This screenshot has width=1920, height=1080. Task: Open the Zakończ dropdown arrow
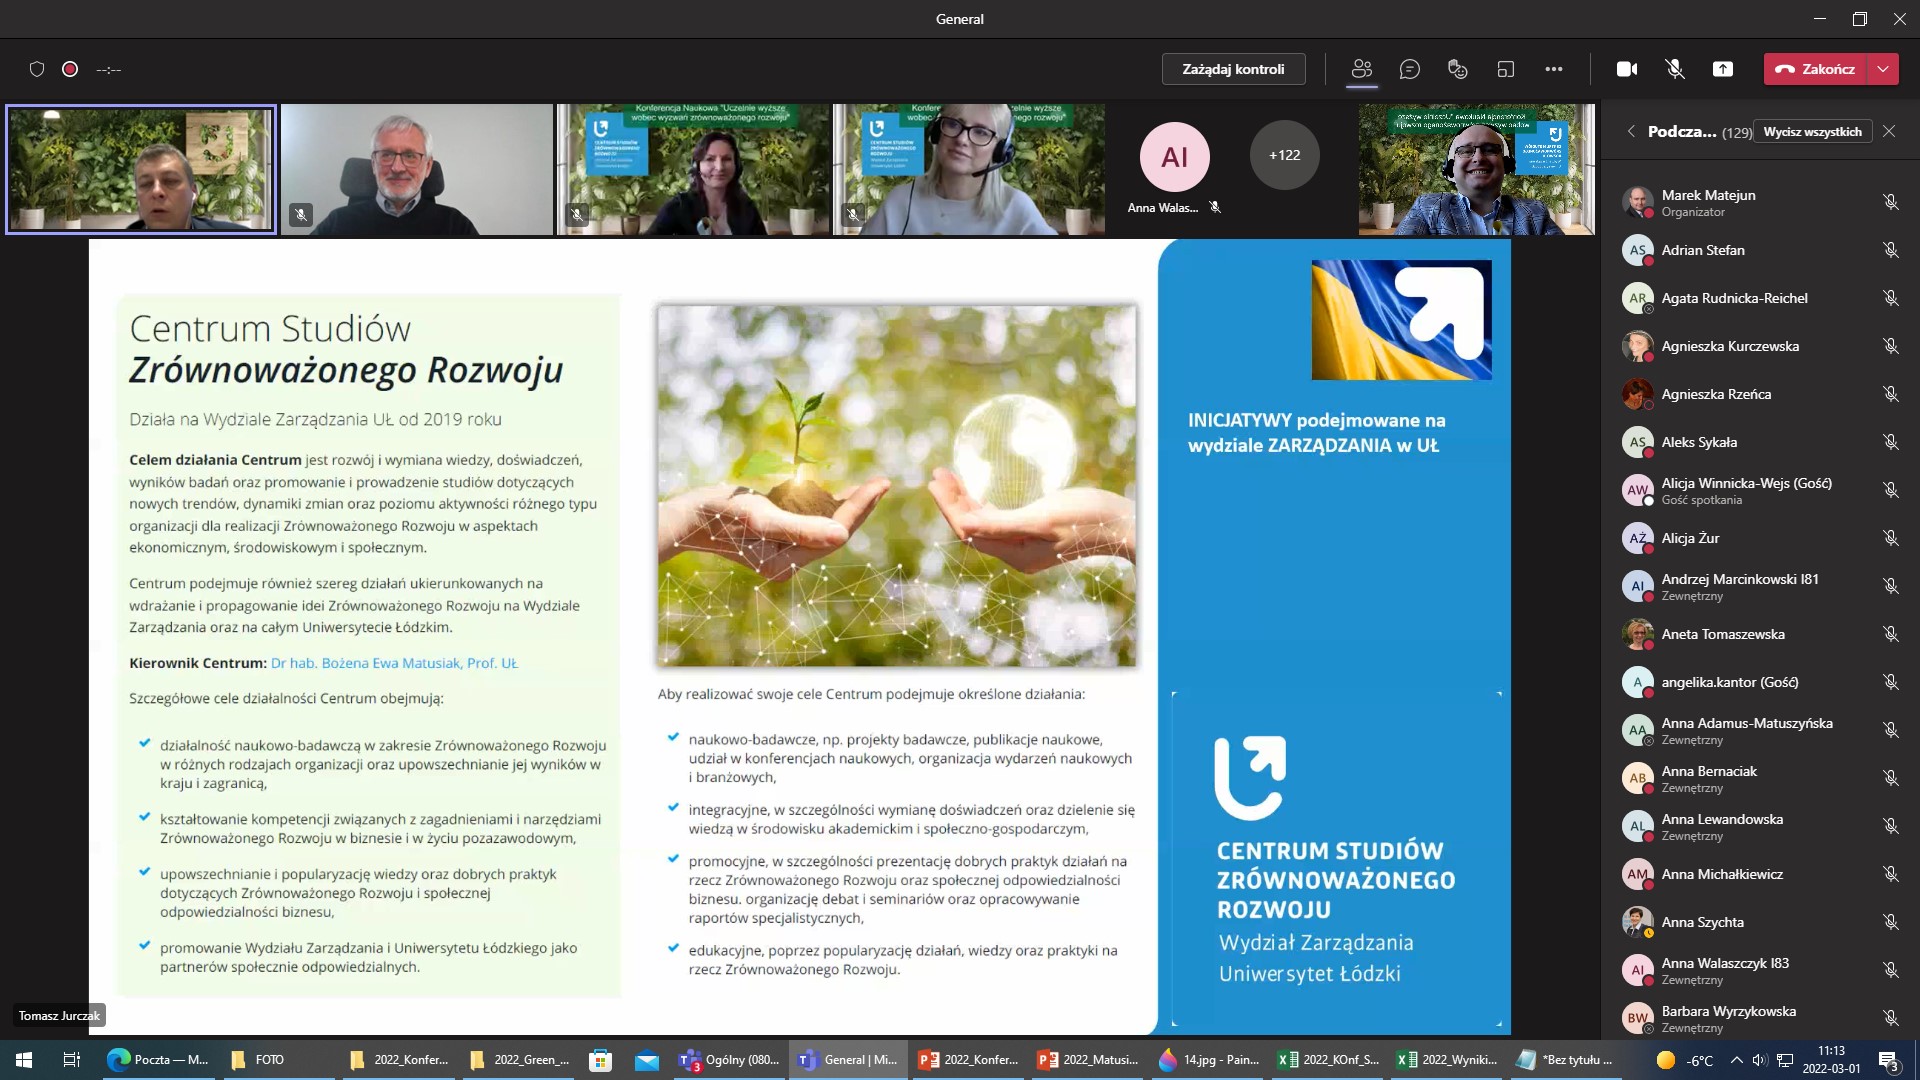pyautogui.click(x=1884, y=69)
